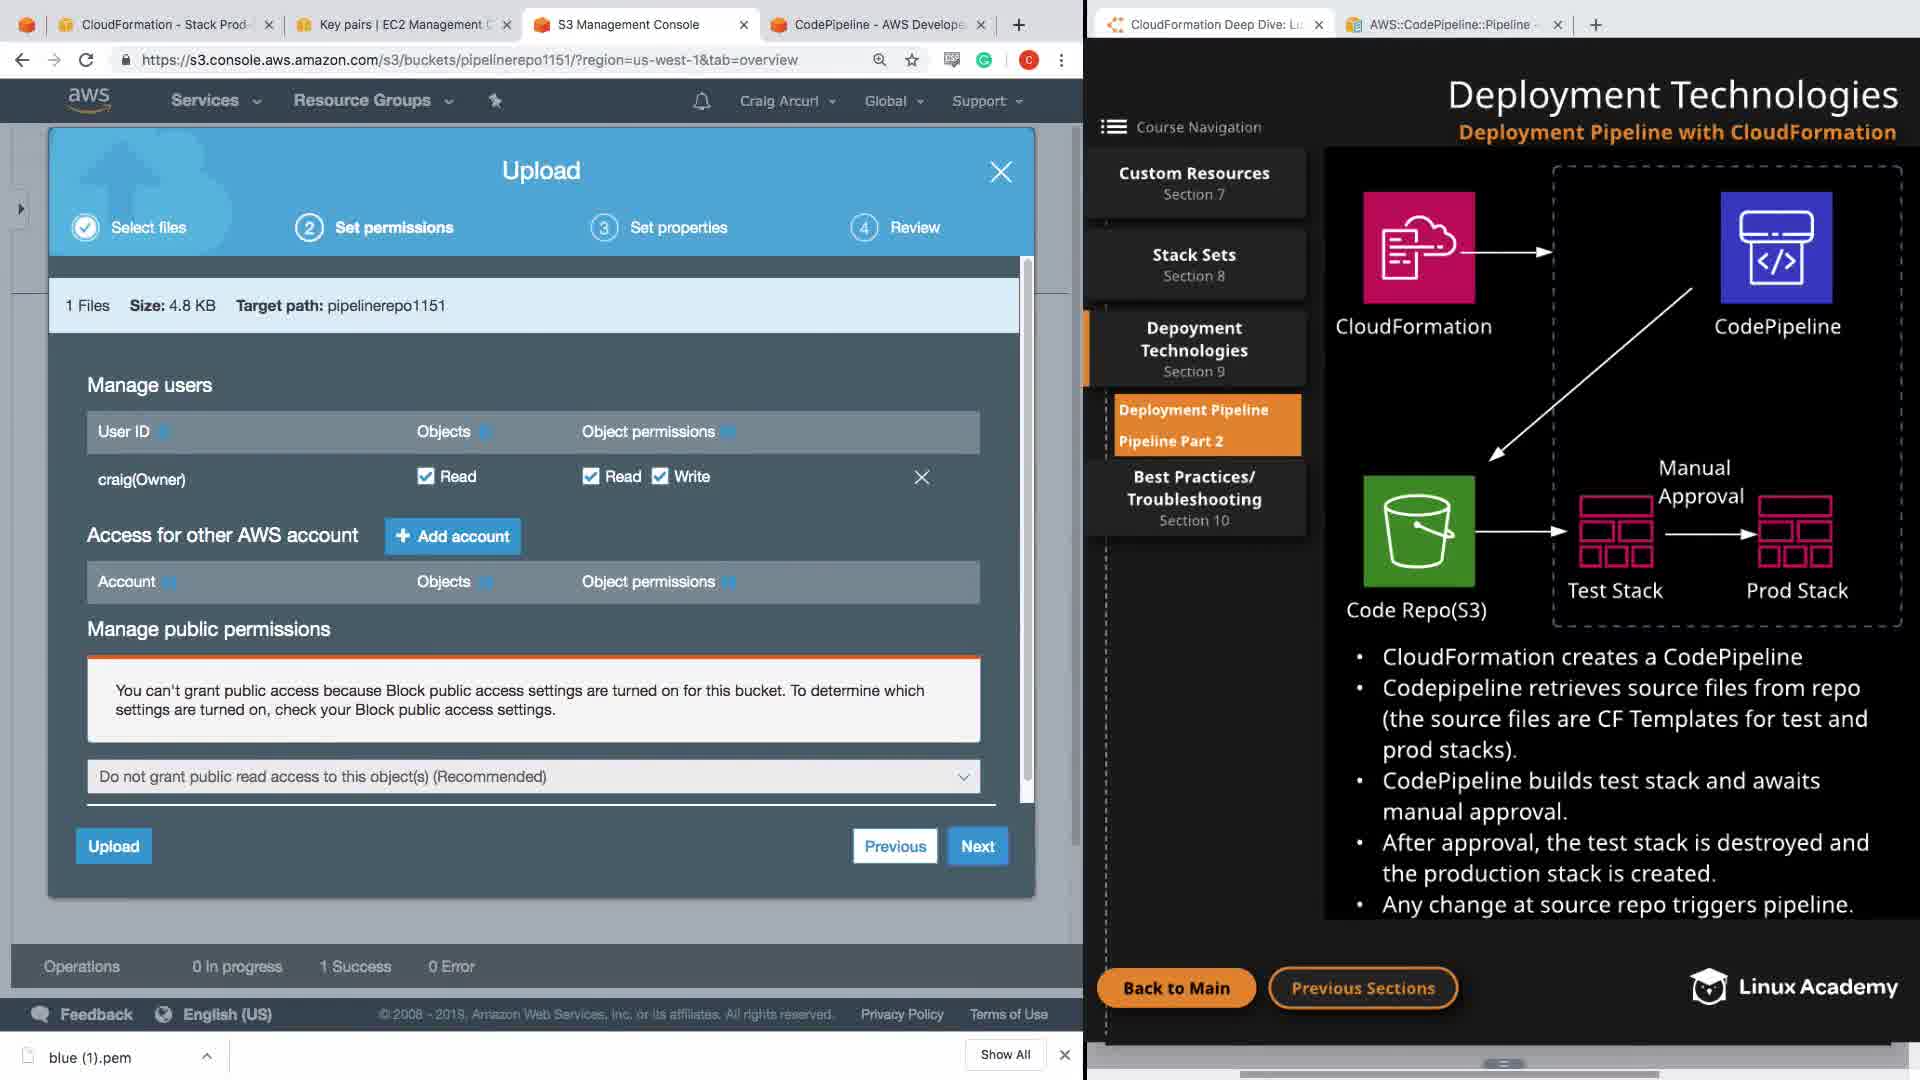Image resolution: width=1920 pixels, height=1080 pixels.
Task: Close the Upload dialog X icon
Action: click(1000, 172)
